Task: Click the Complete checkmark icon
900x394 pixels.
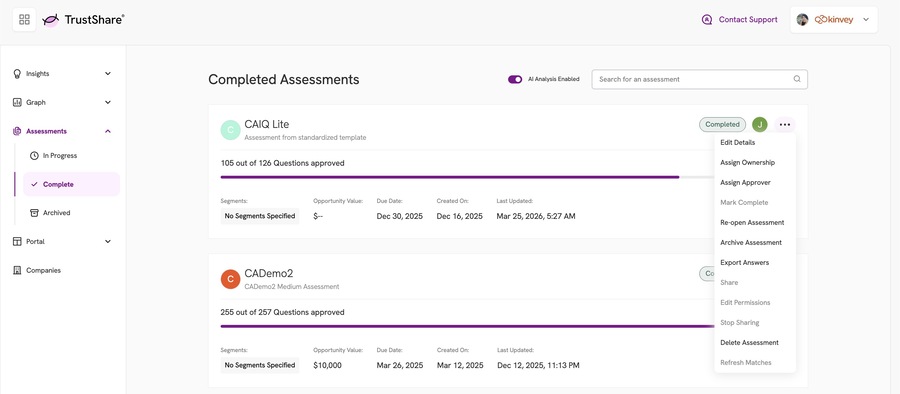Action: [x=34, y=184]
